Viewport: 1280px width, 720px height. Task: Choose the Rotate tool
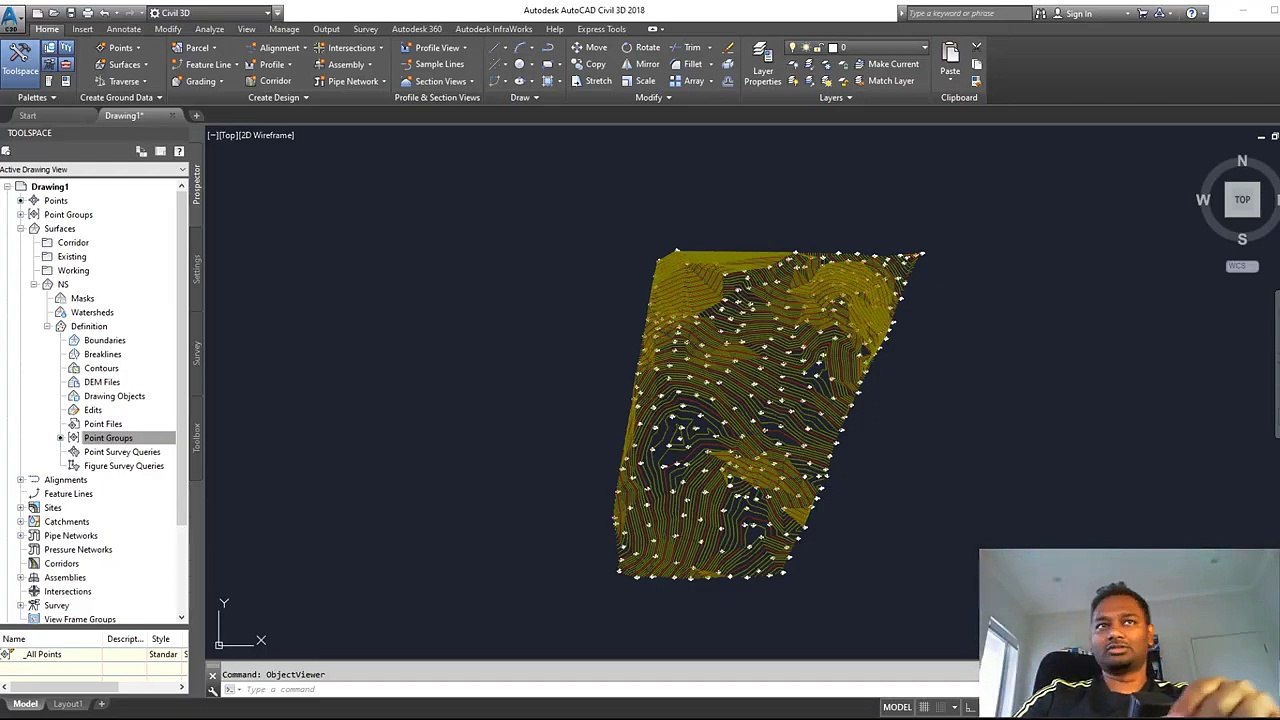pos(641,48)
